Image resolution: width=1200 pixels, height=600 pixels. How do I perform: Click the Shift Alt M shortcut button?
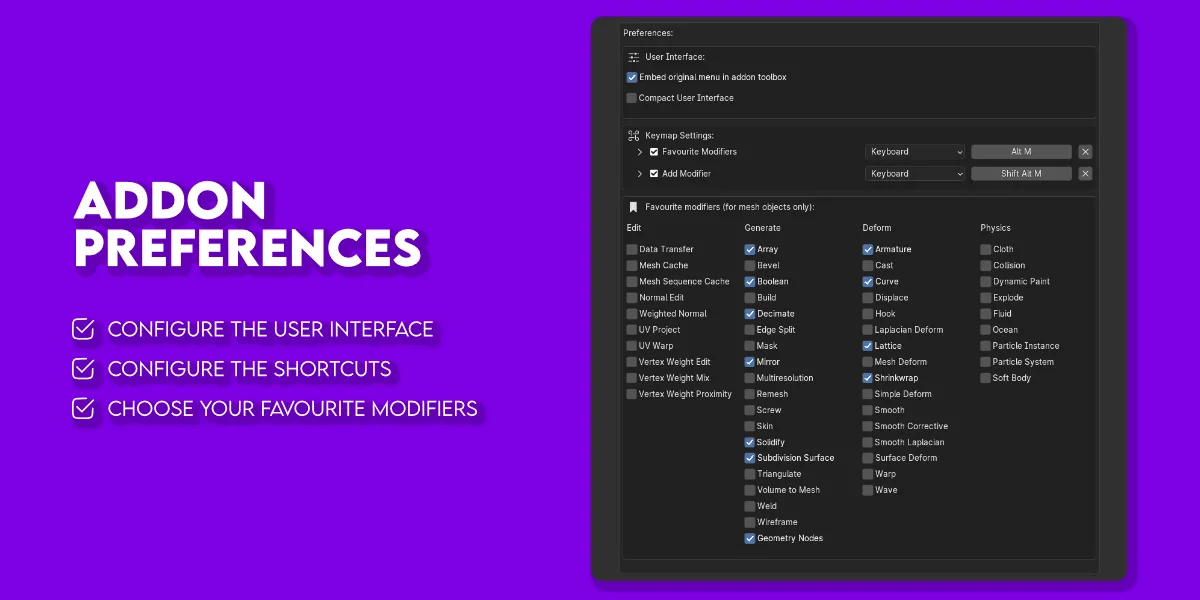(x=1021, y=174)
